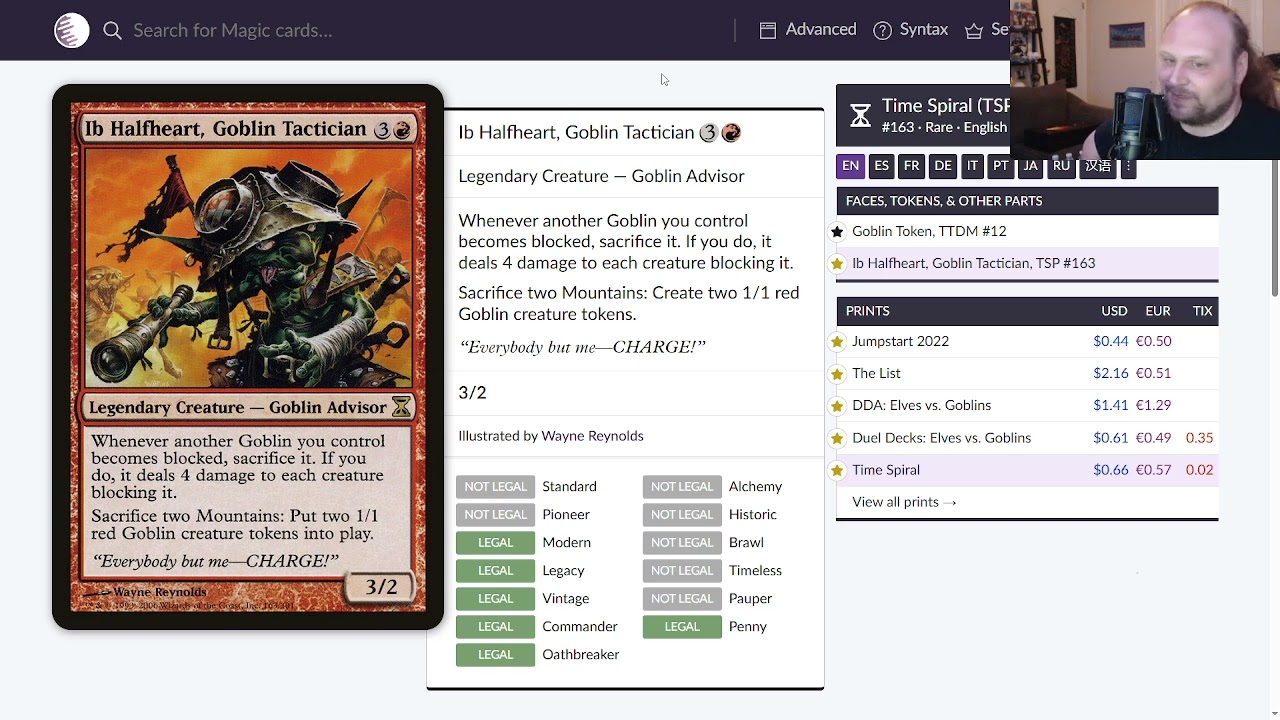Click the 0.35 TIX Duel Decks price
This screenshot has height=720, width=1280.
click(x=1199, y=437)
